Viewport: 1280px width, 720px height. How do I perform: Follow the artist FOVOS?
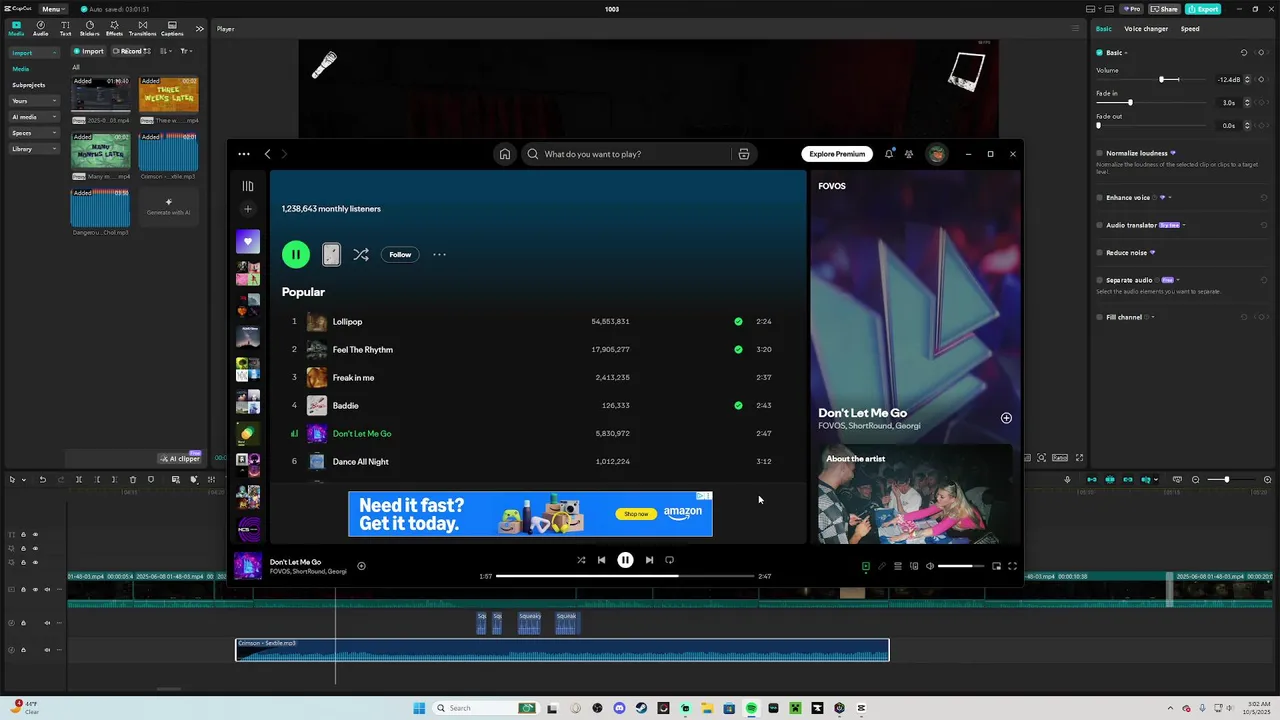tap(400, 255)
